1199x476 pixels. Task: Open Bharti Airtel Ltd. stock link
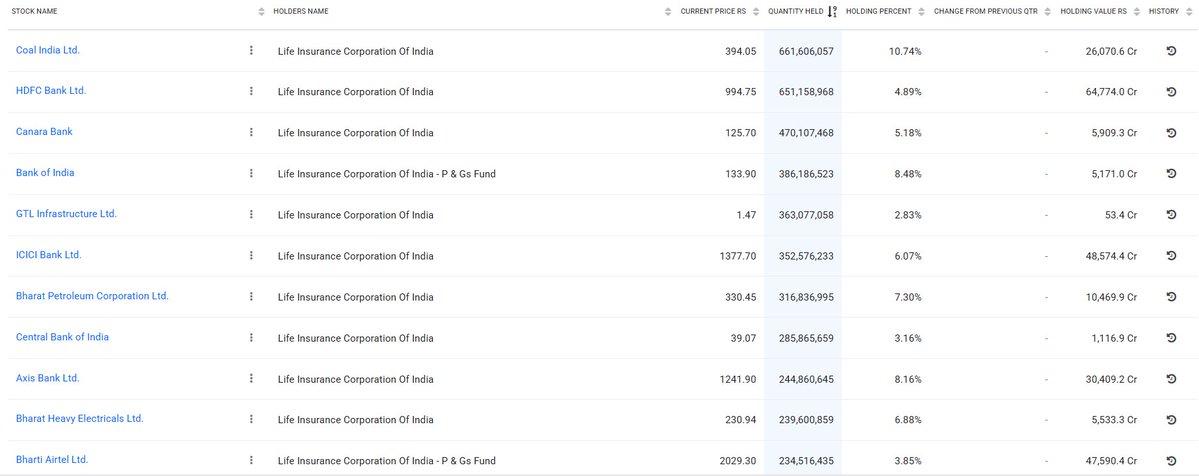[x=52, y=460]
